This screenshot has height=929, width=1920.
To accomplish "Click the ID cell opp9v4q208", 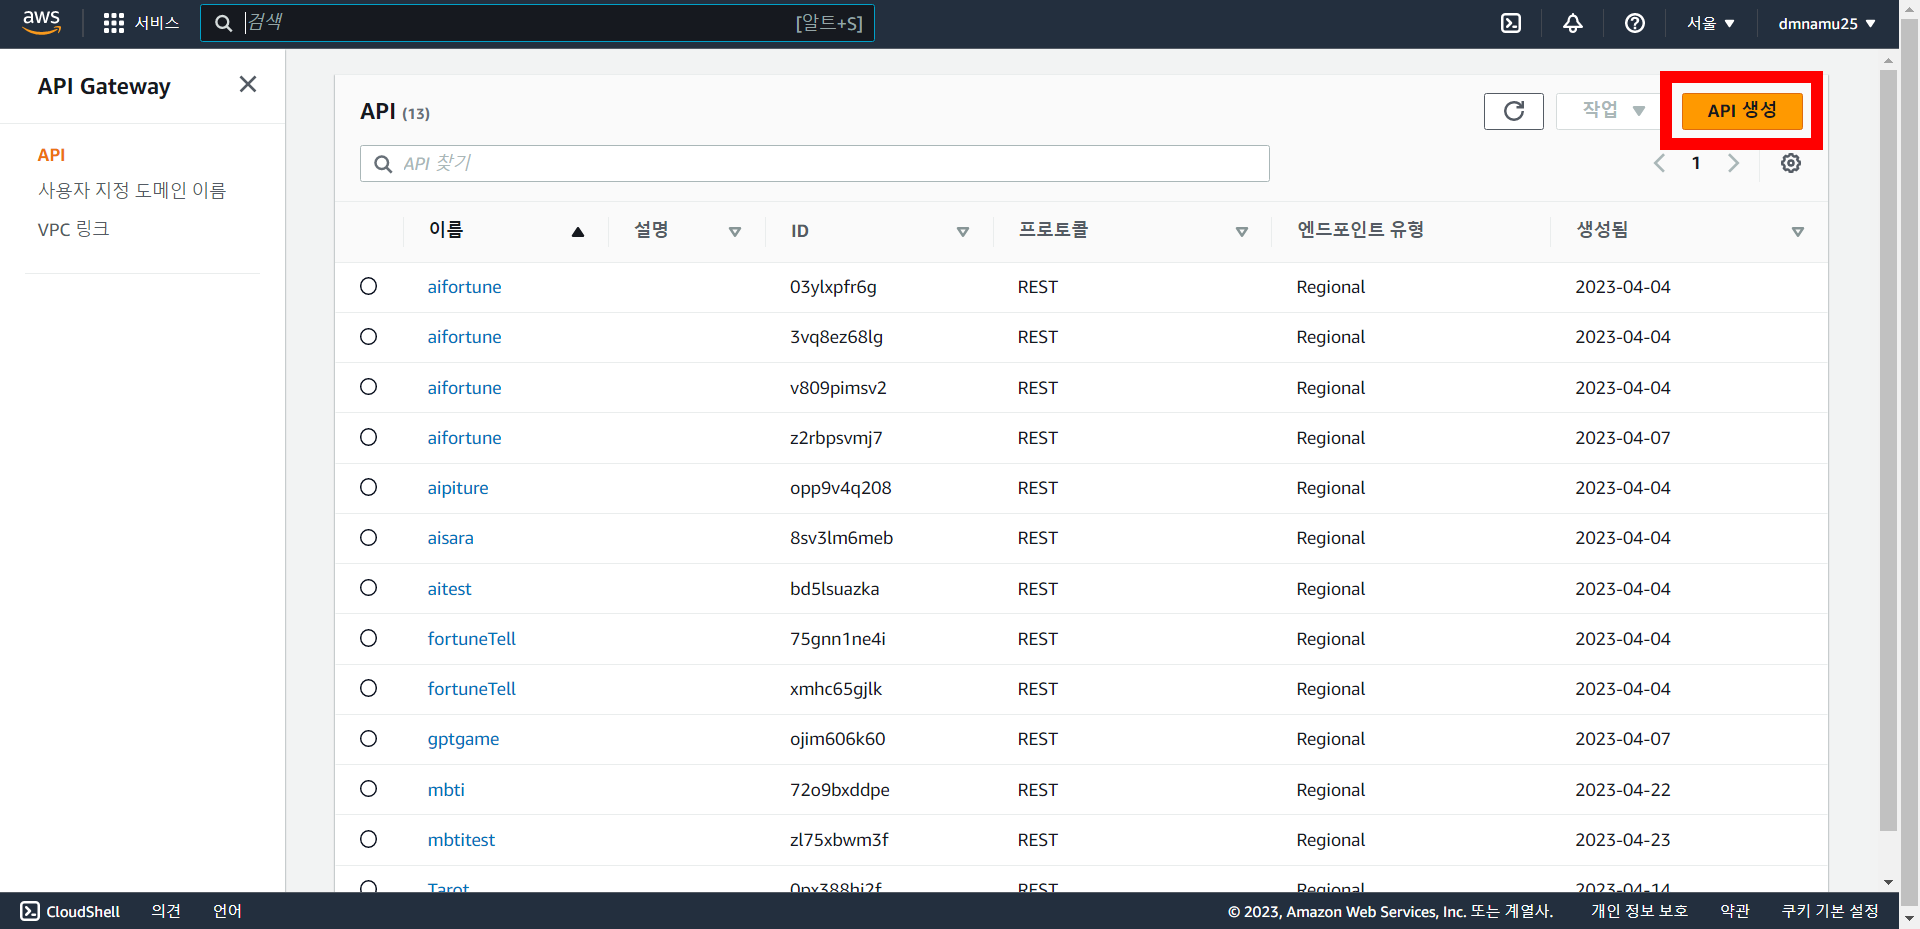I will pos(840,488).
